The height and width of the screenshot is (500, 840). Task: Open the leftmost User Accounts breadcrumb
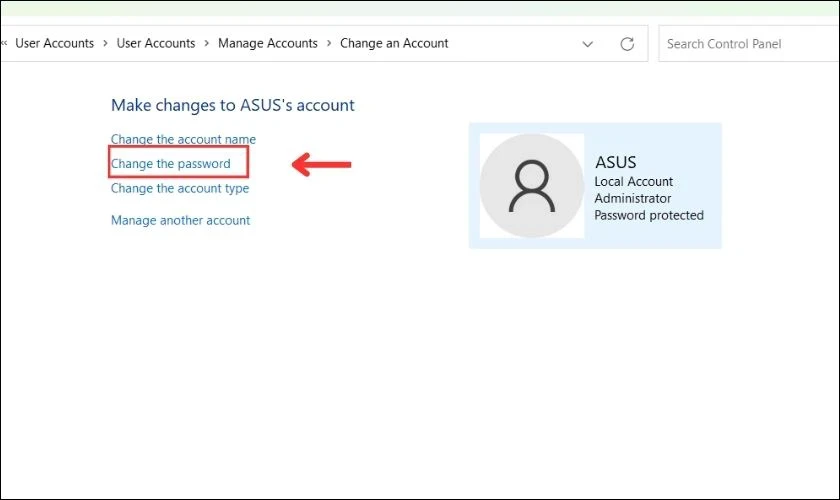[54, 43]
